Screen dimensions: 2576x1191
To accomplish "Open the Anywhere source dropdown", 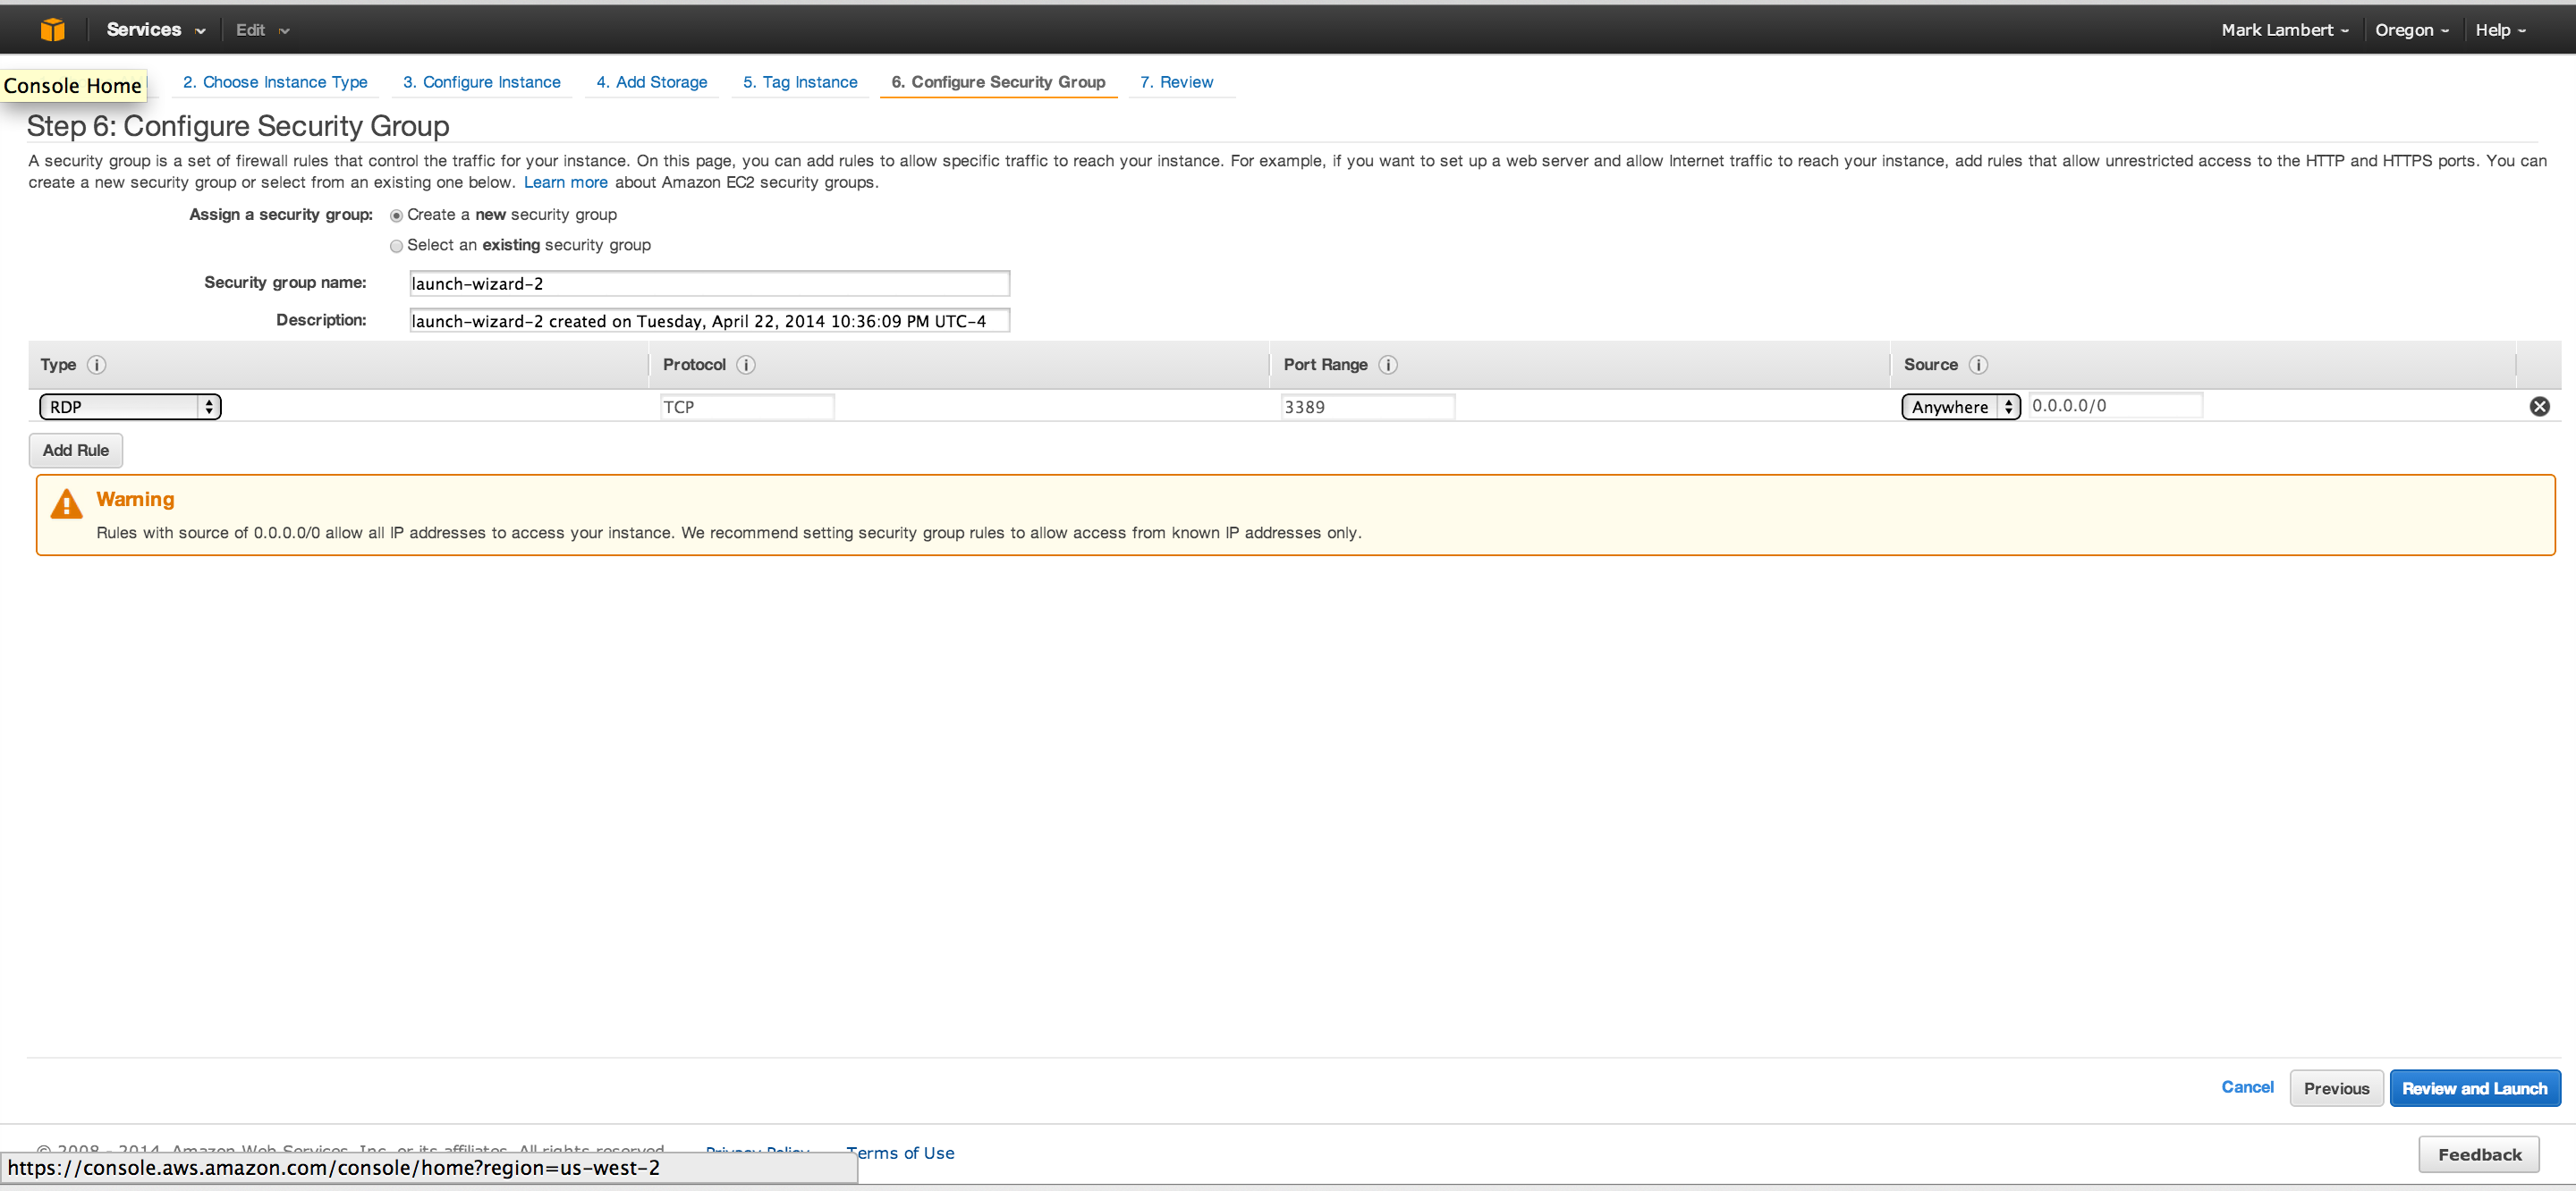I will pyautogui.click(x=1960, y=407).
